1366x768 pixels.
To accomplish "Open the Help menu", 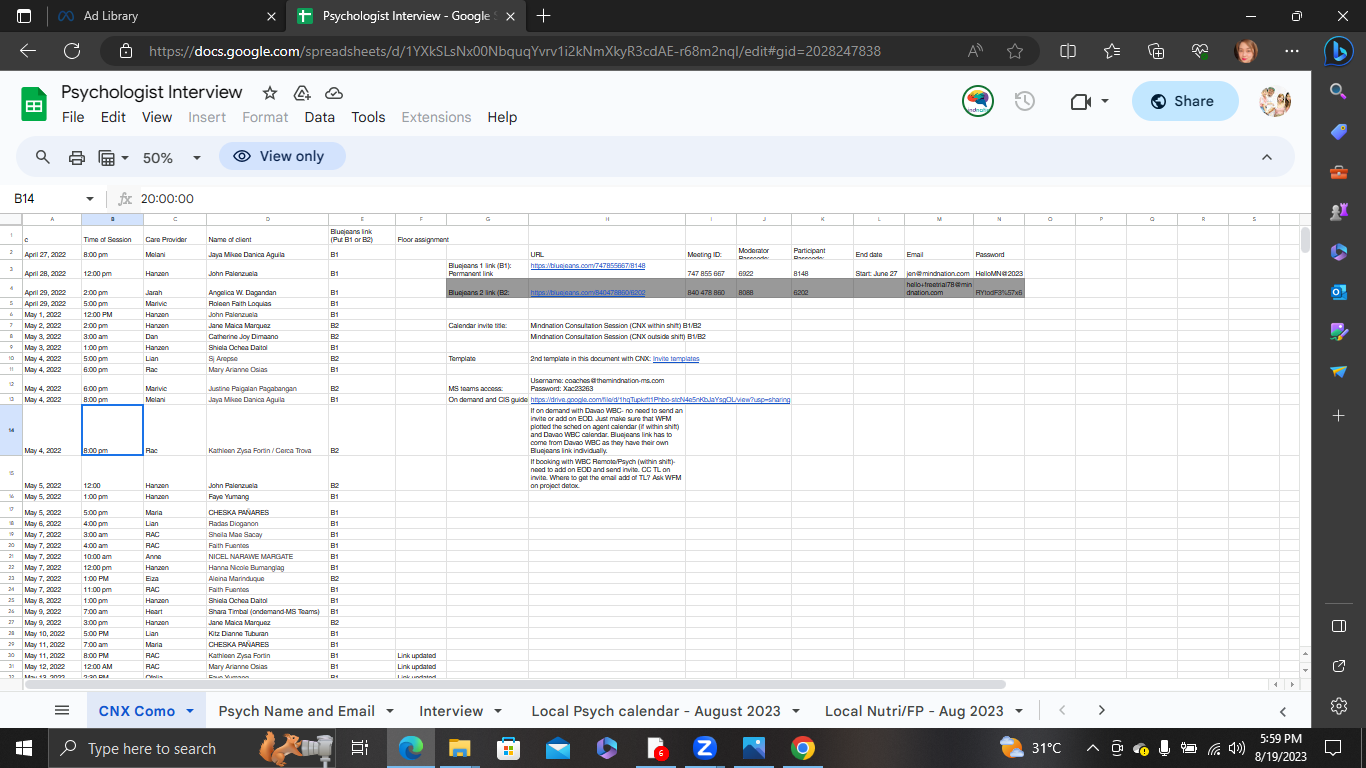I will click(x=502, y=117).
